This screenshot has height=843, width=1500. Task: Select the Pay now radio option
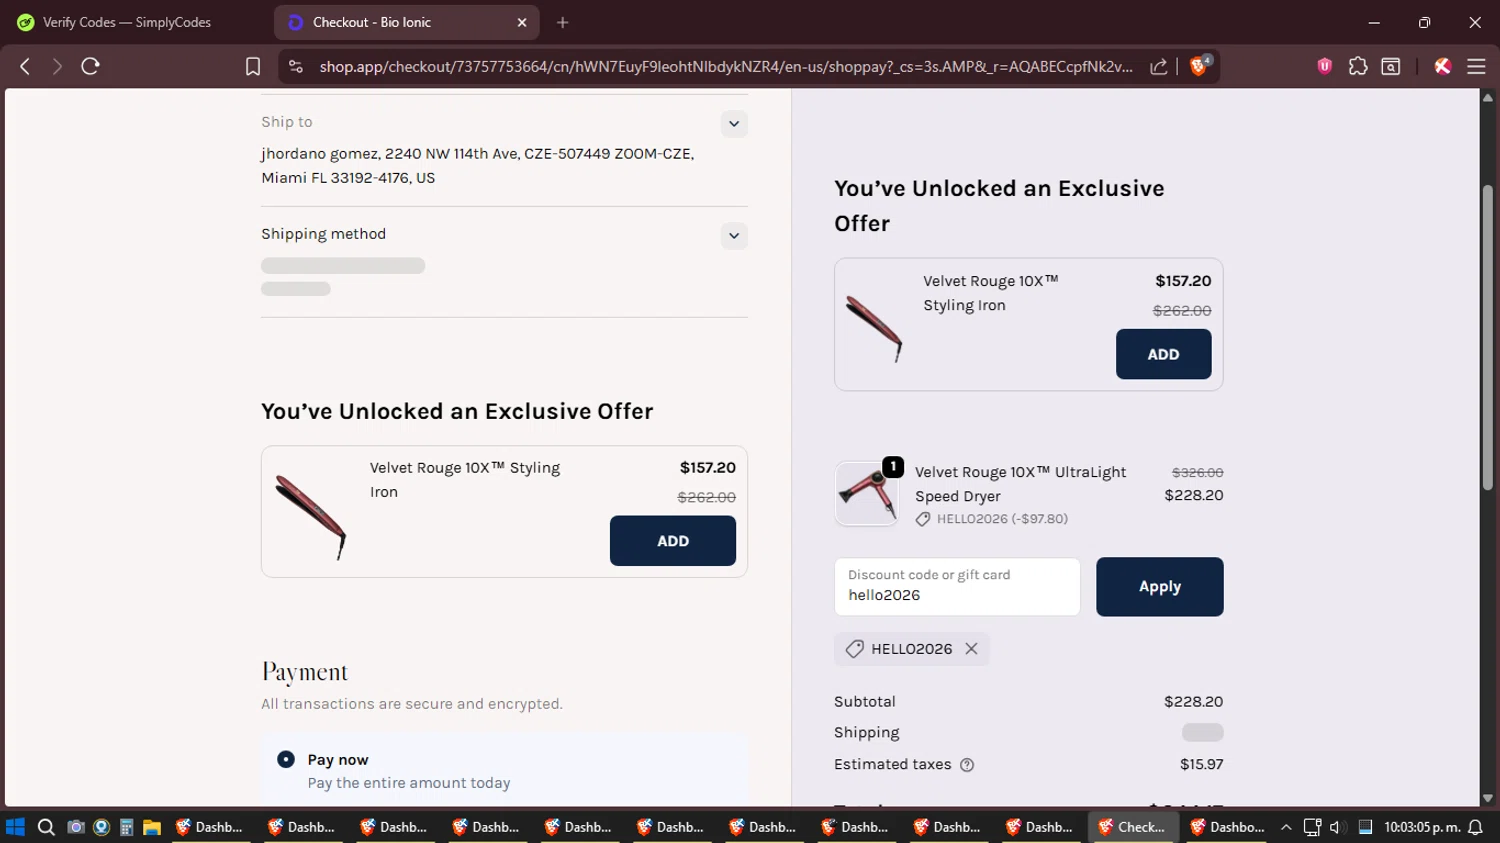coord(286,760)
